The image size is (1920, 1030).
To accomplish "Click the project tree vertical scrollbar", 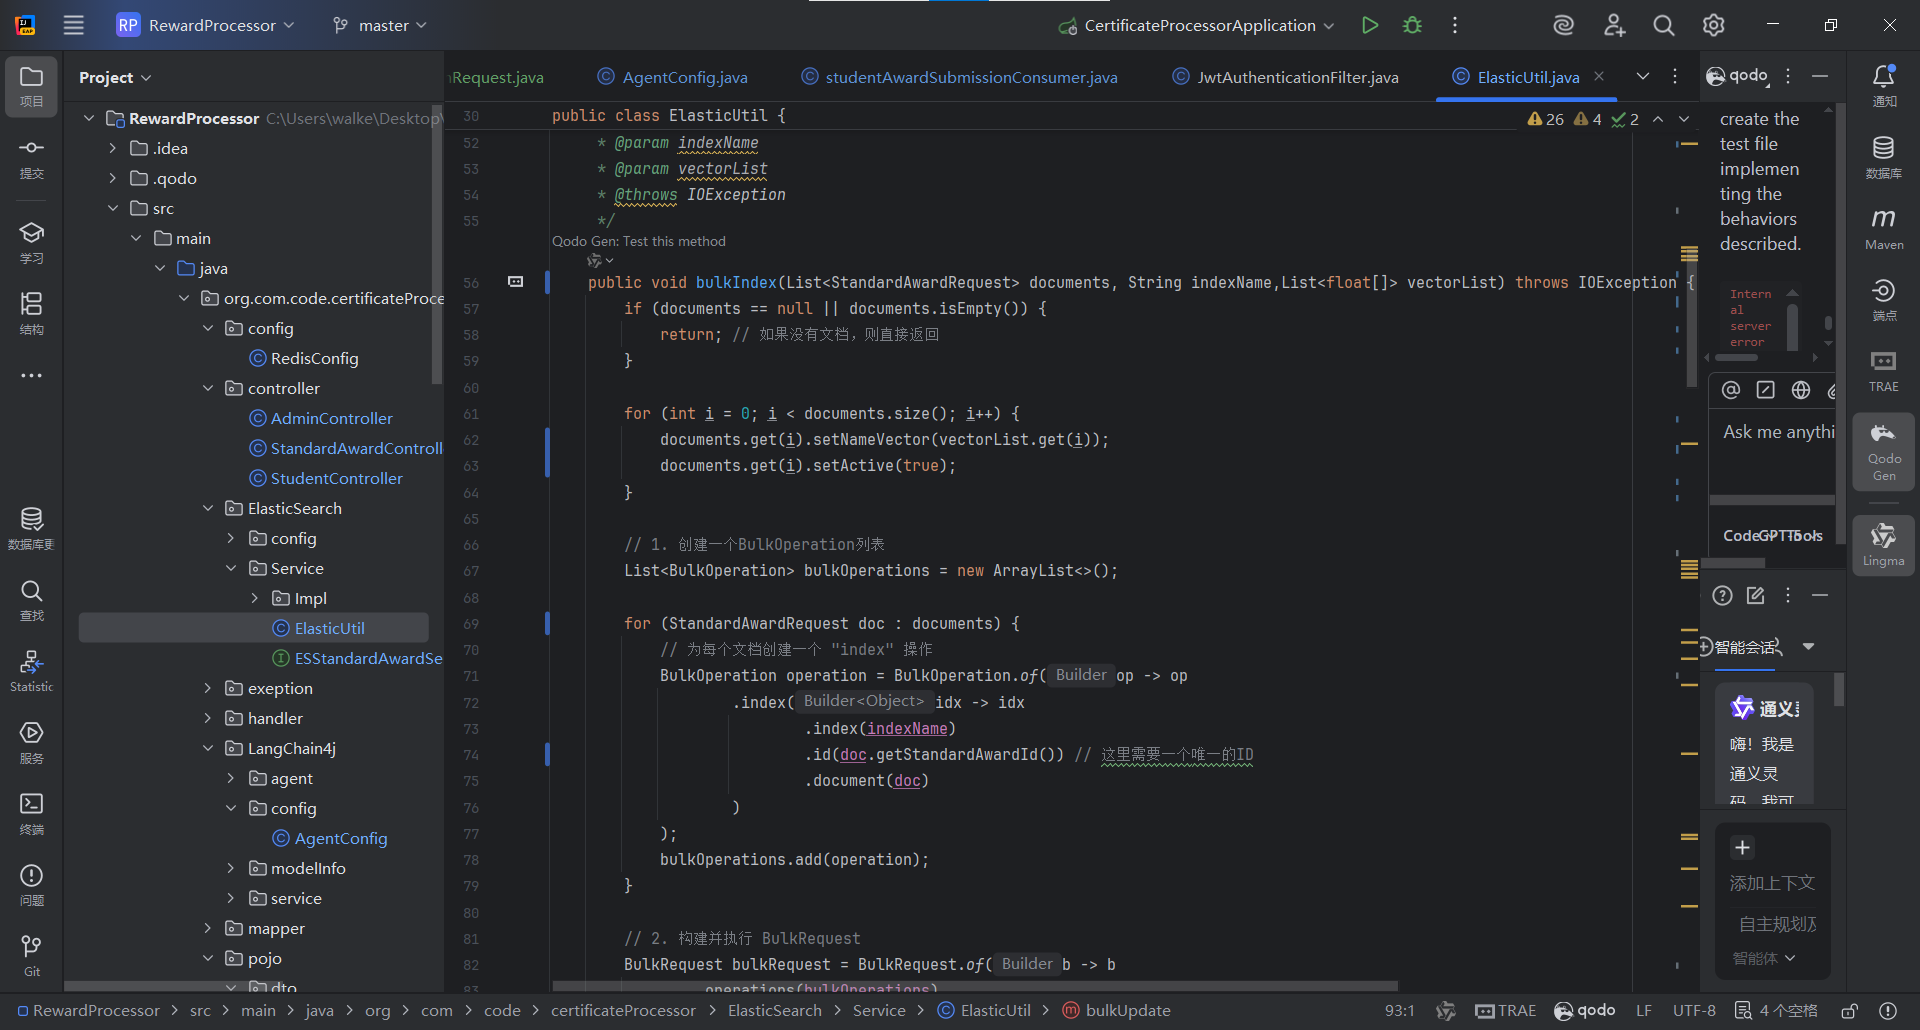I will coord(436,245).
